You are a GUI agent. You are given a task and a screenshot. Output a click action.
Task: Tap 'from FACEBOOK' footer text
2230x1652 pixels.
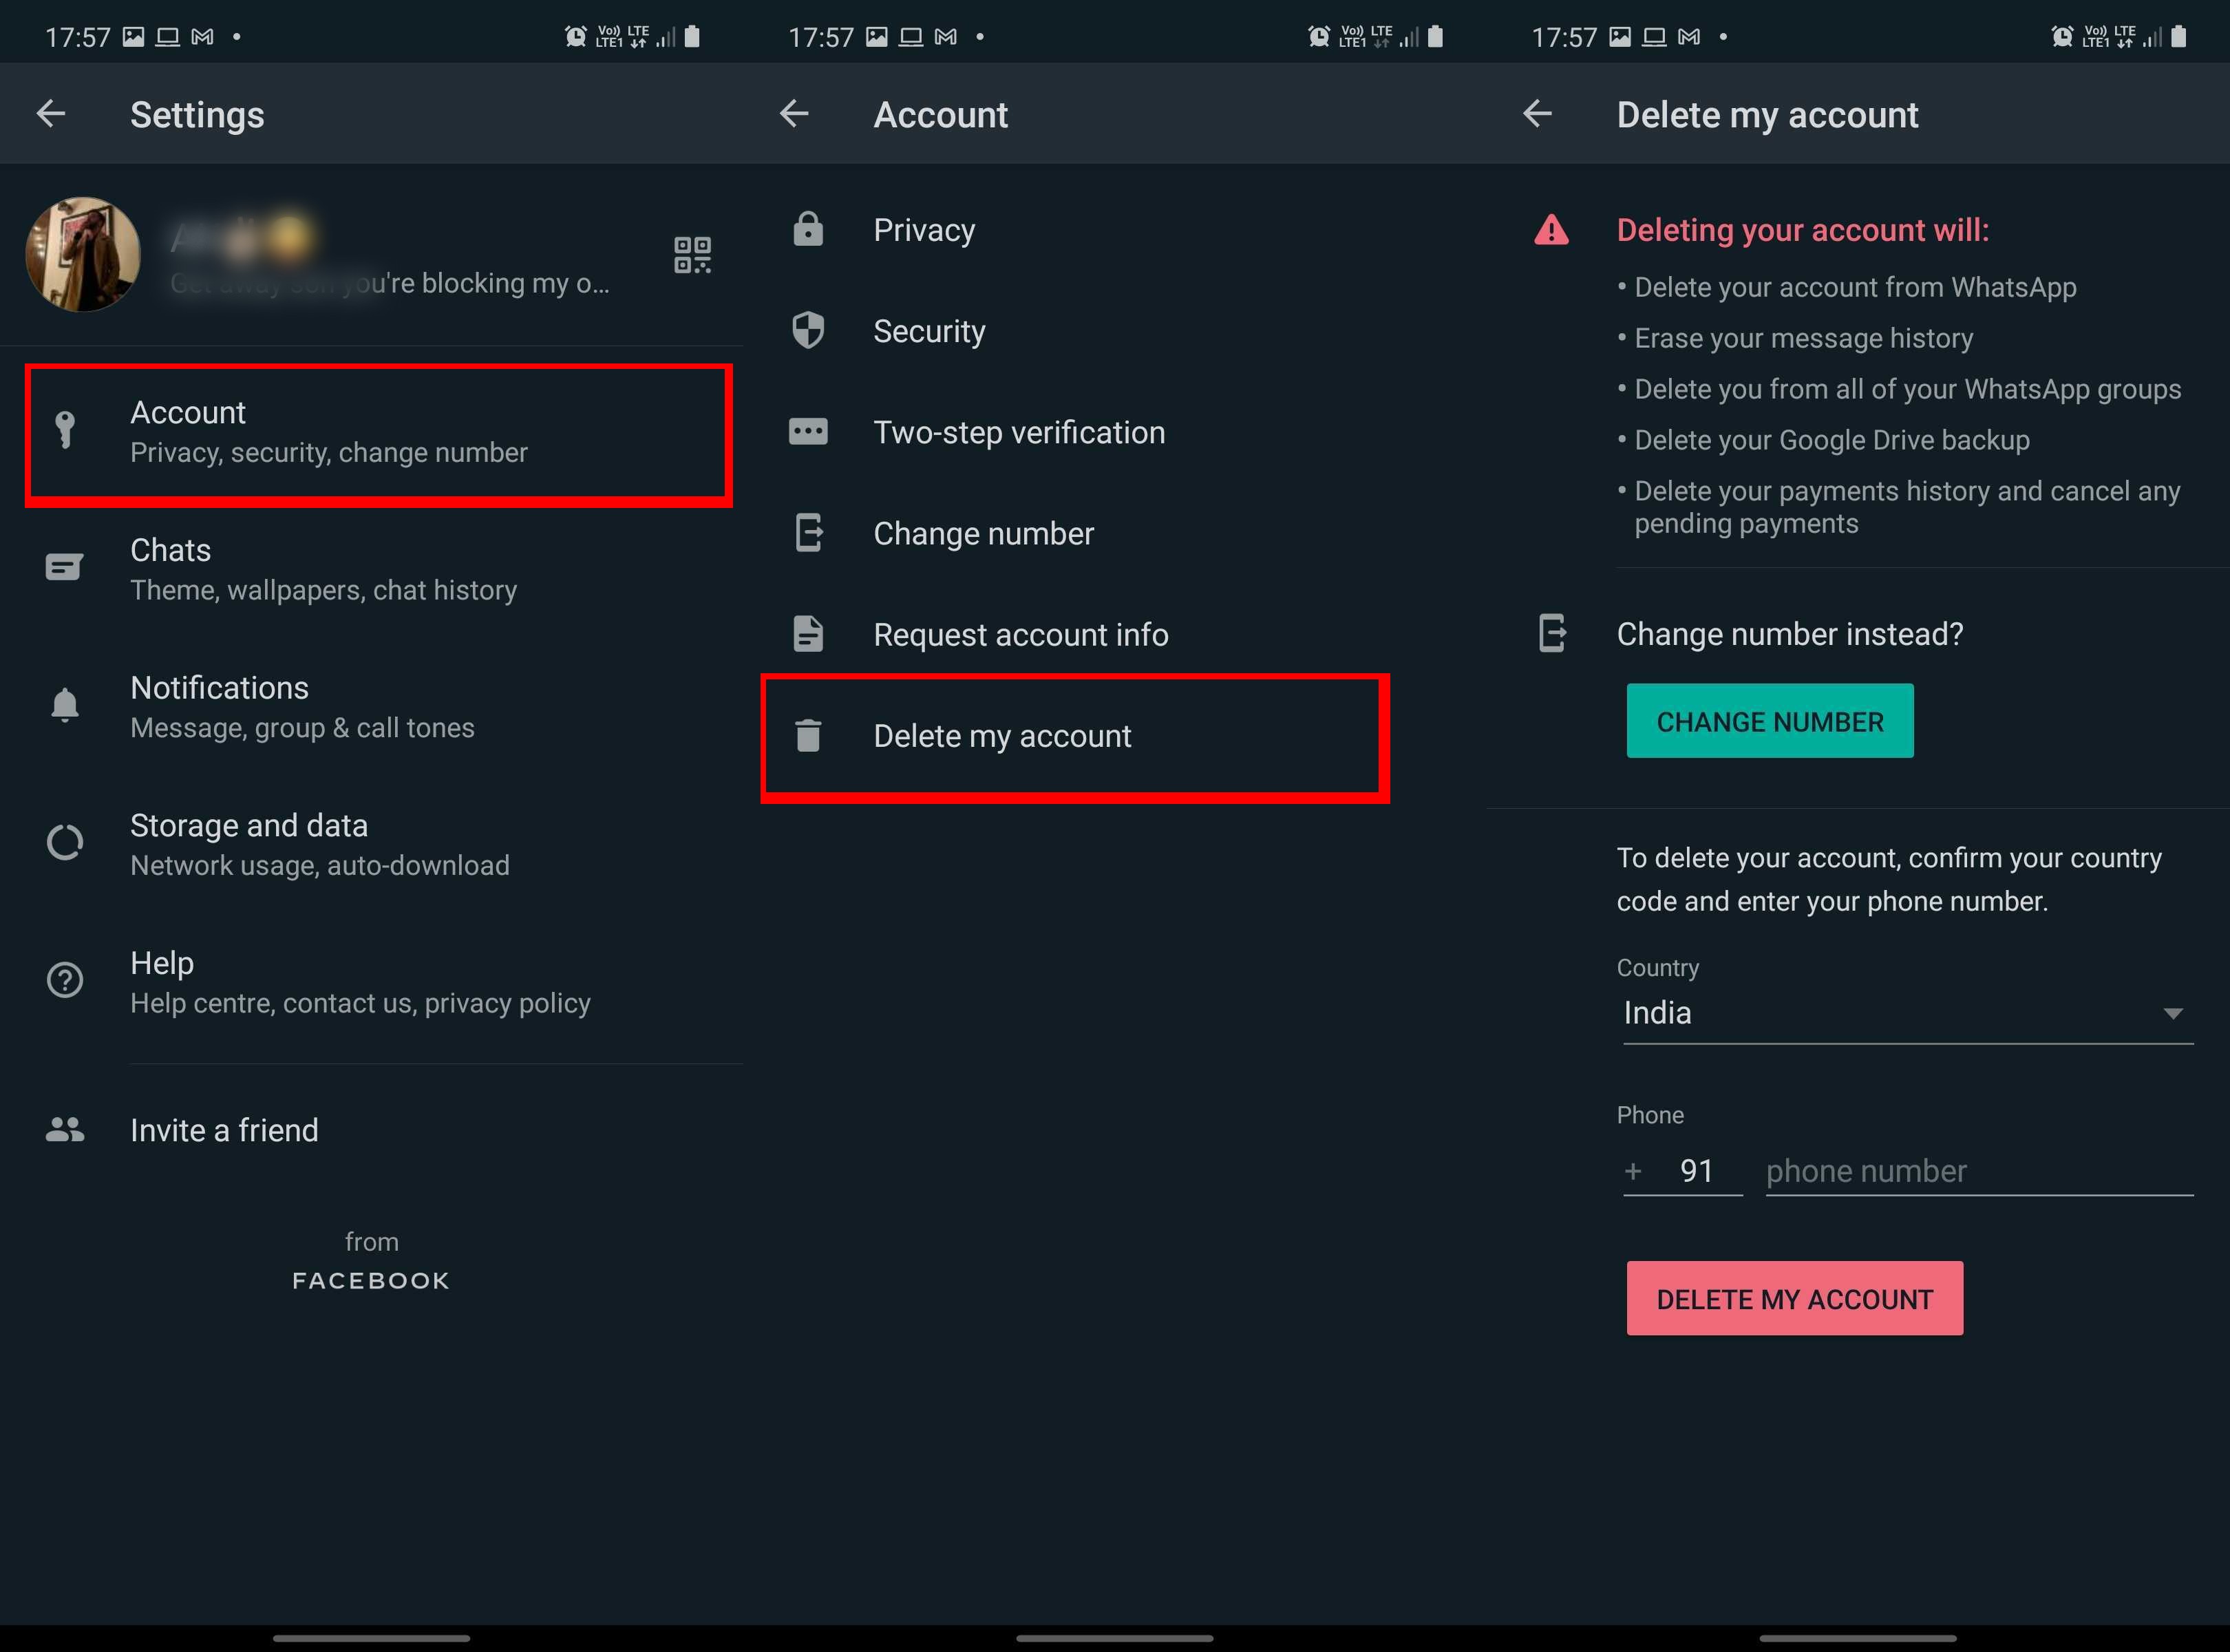pyautogui.click(x=371, y=1261)
